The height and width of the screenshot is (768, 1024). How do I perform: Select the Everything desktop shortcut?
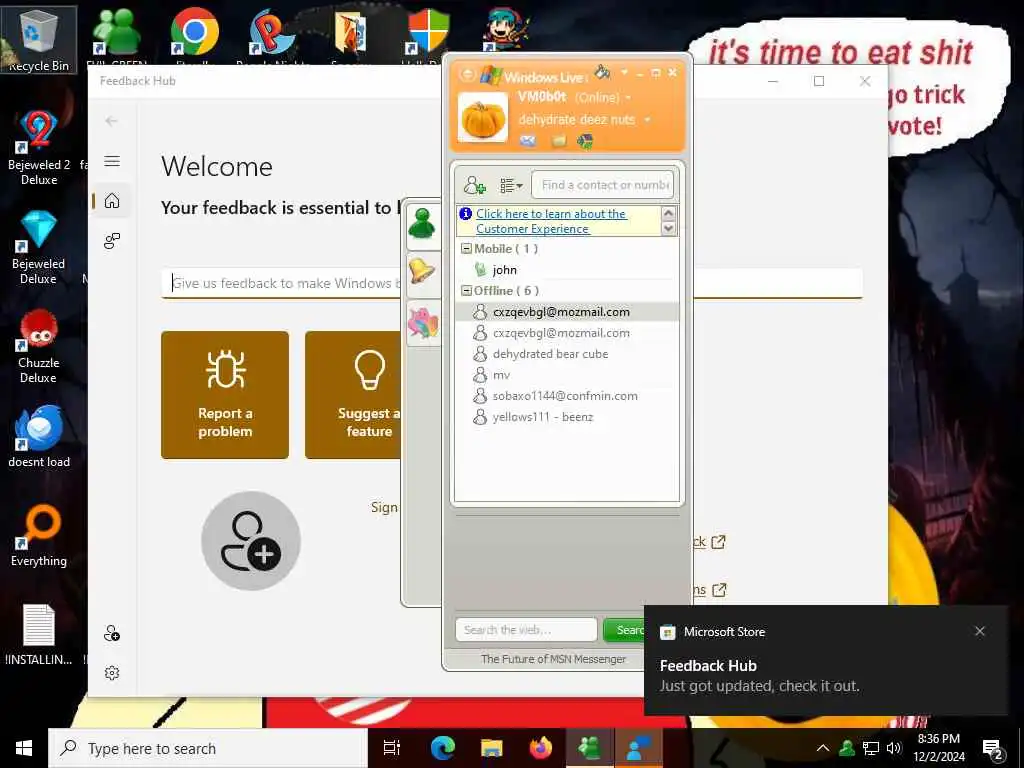point(39,536)
